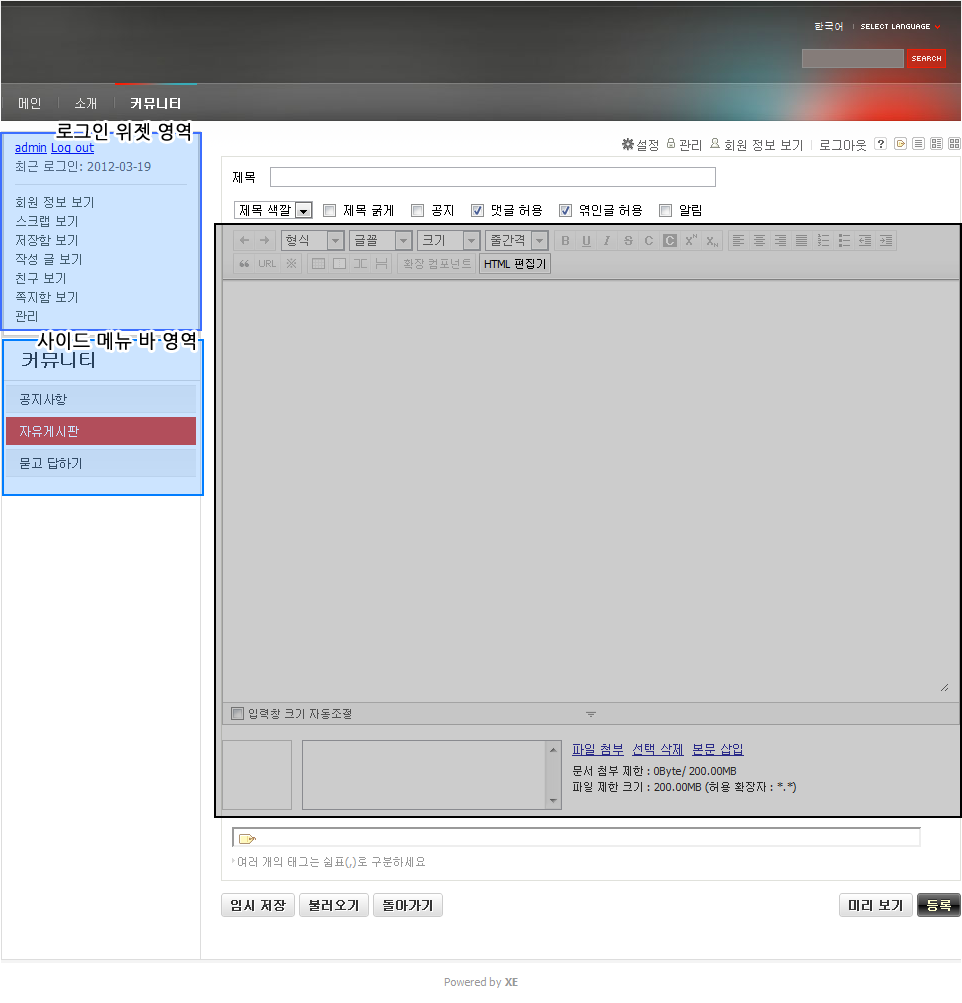Click the Strikethrough icon in editor toolbar

tap(628, 241)
